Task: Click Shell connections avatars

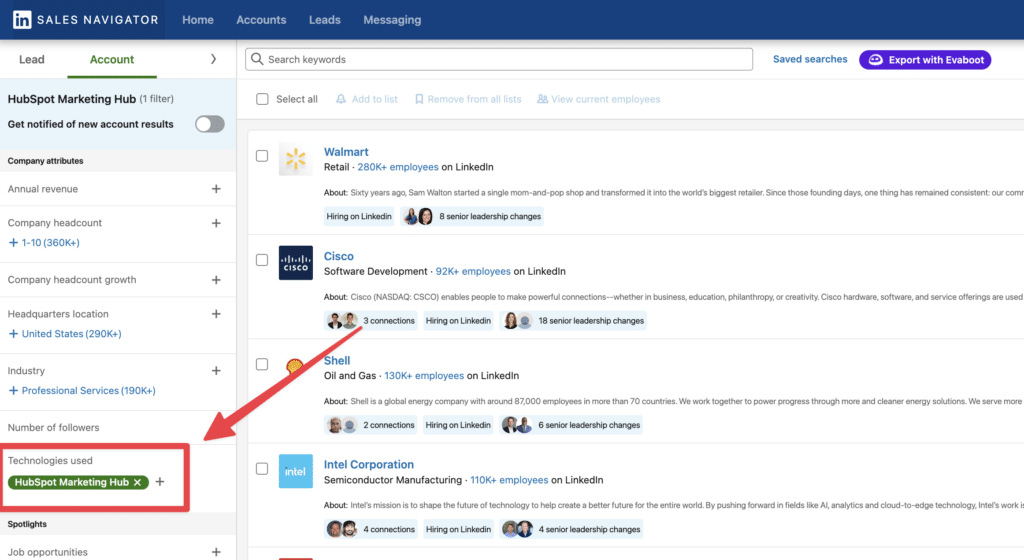Action: point(342,425)
